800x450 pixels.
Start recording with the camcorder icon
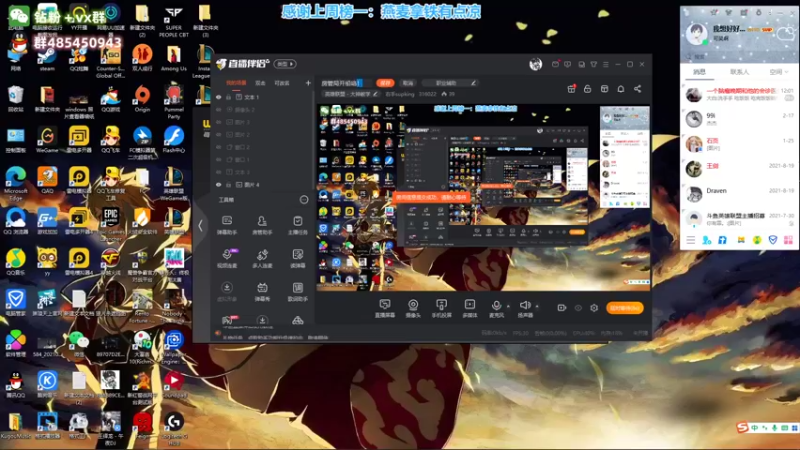click(x=562, y=308)
